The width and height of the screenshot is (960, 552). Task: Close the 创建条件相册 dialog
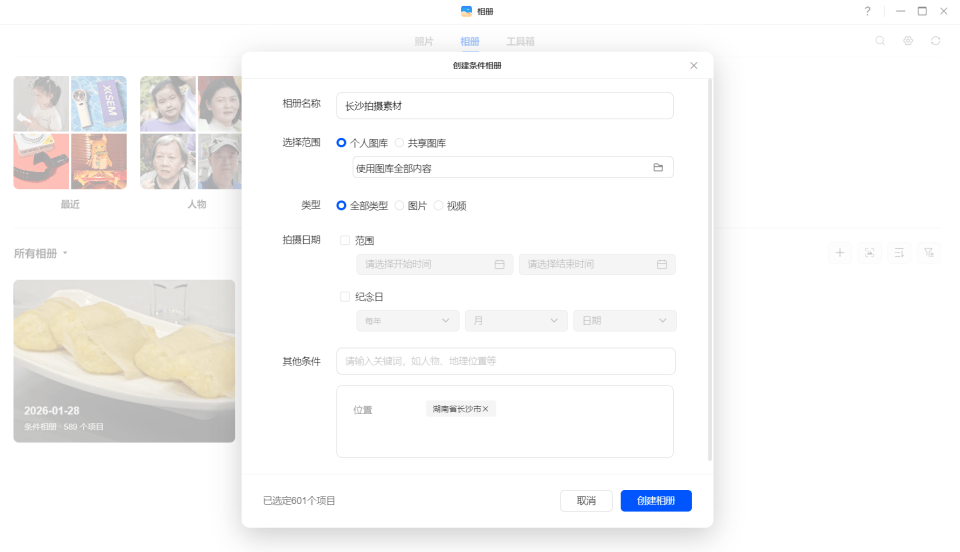pyautogui.click(x=694, y=65)
